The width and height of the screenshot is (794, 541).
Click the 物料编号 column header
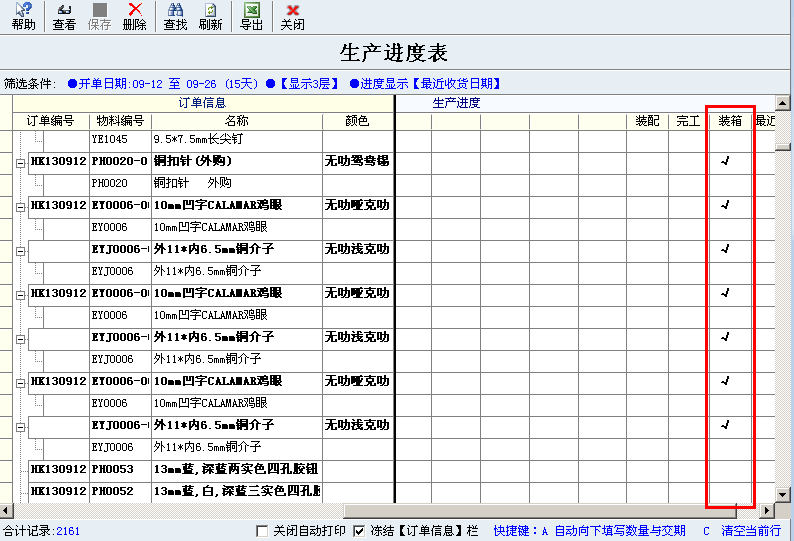pos(120,121)
